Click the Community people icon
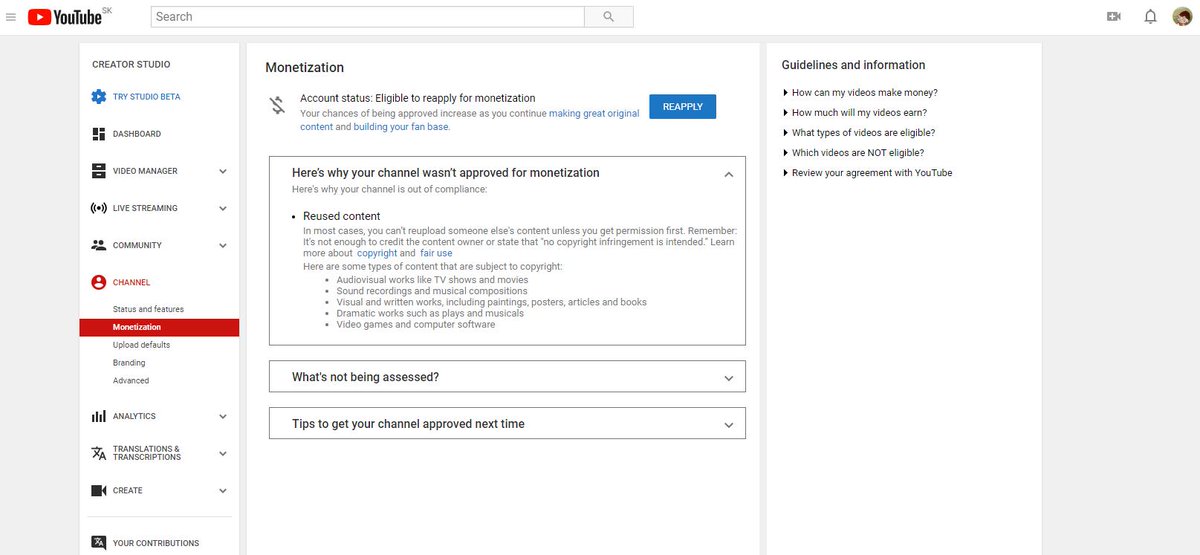This screenshot has height=555, width=1200. (99, 245)
